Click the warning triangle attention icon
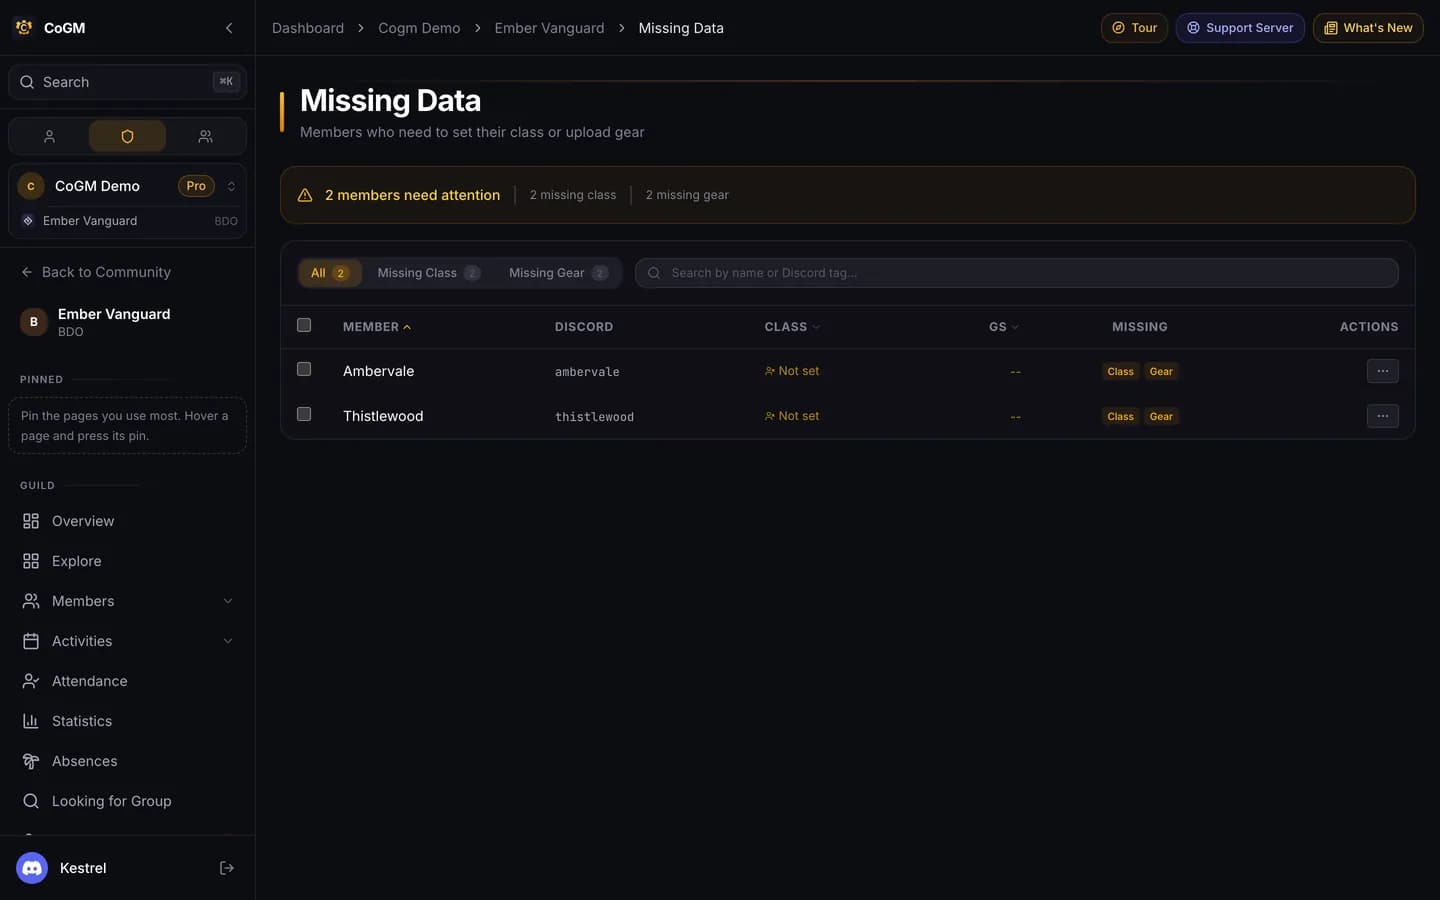Viewport: 1440px width, 900px height. point(305,195)
